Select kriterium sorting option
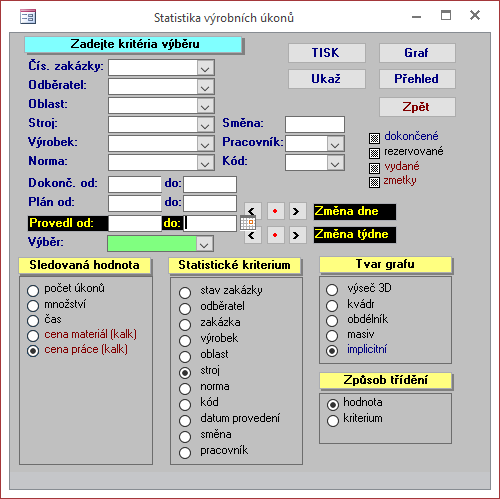 [333, 421]
